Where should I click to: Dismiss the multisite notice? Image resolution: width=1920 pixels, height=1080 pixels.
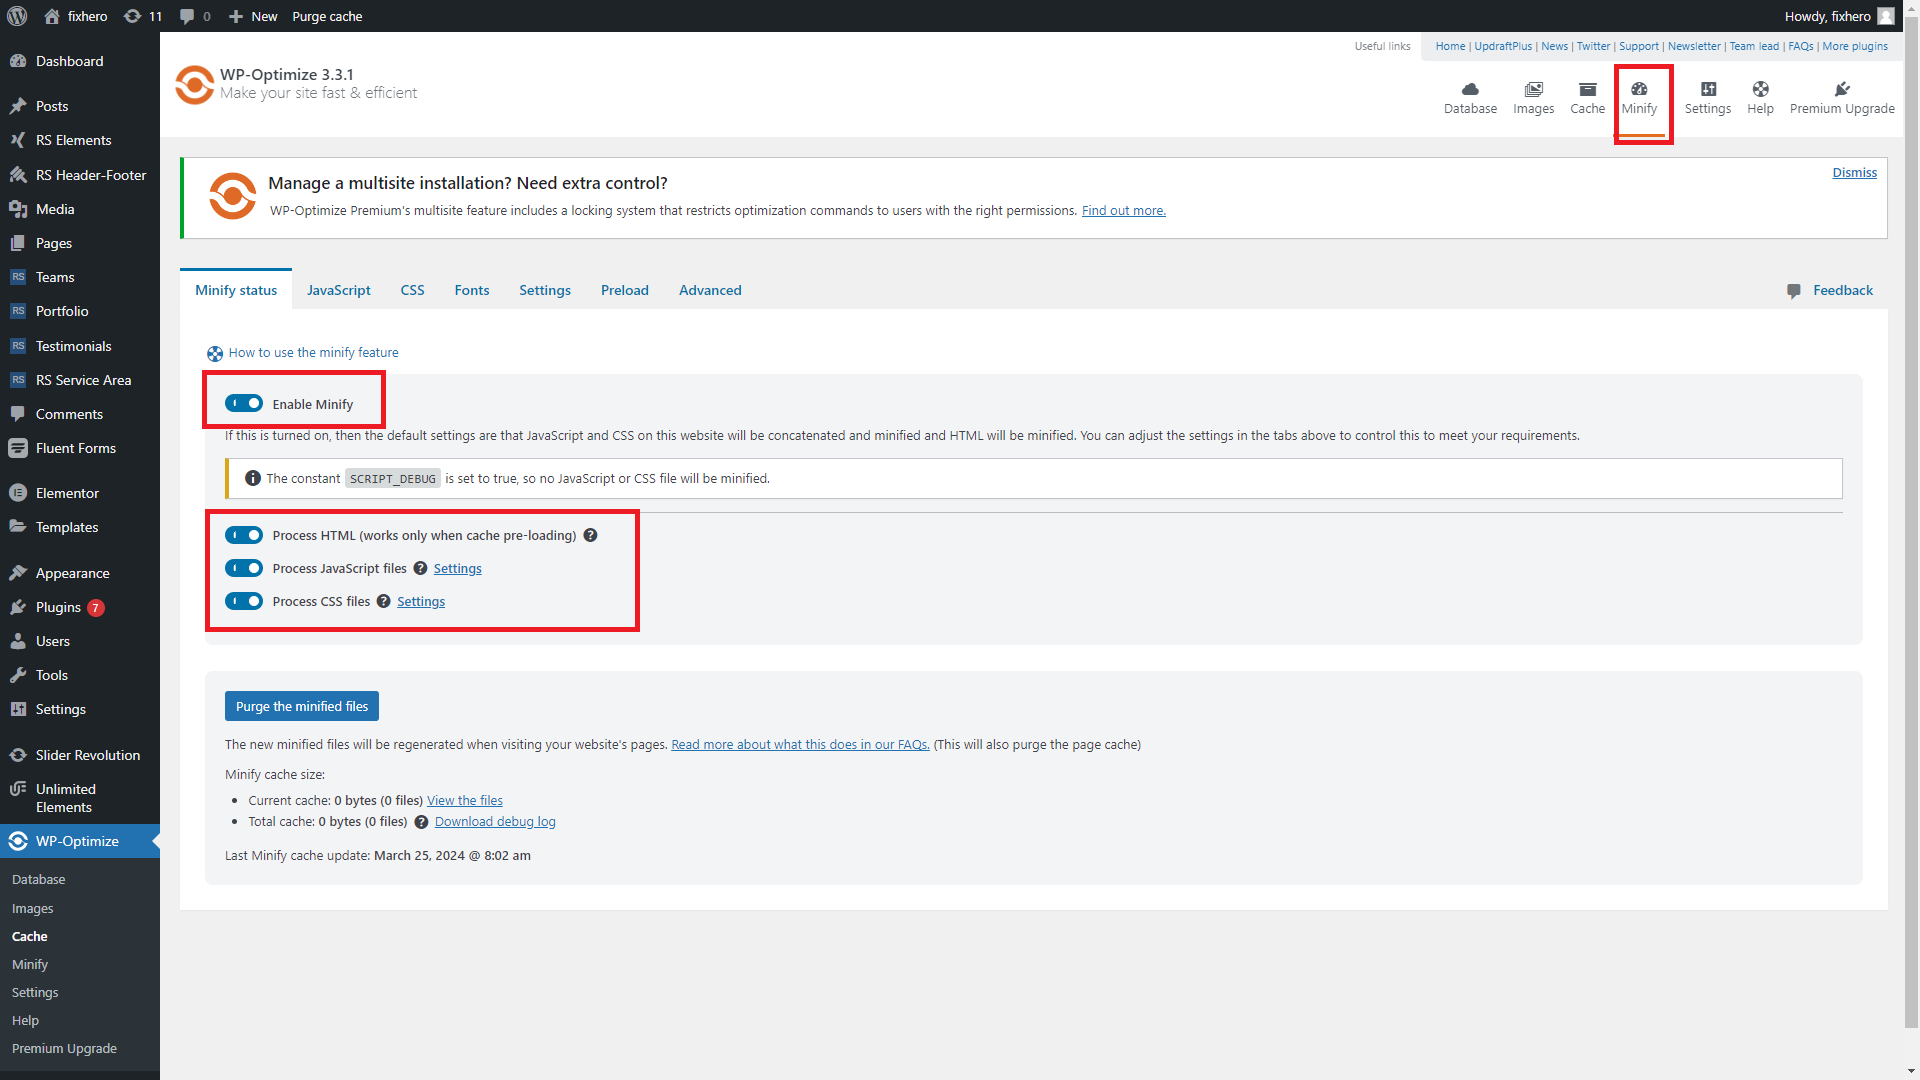(x=1854, y=172)
